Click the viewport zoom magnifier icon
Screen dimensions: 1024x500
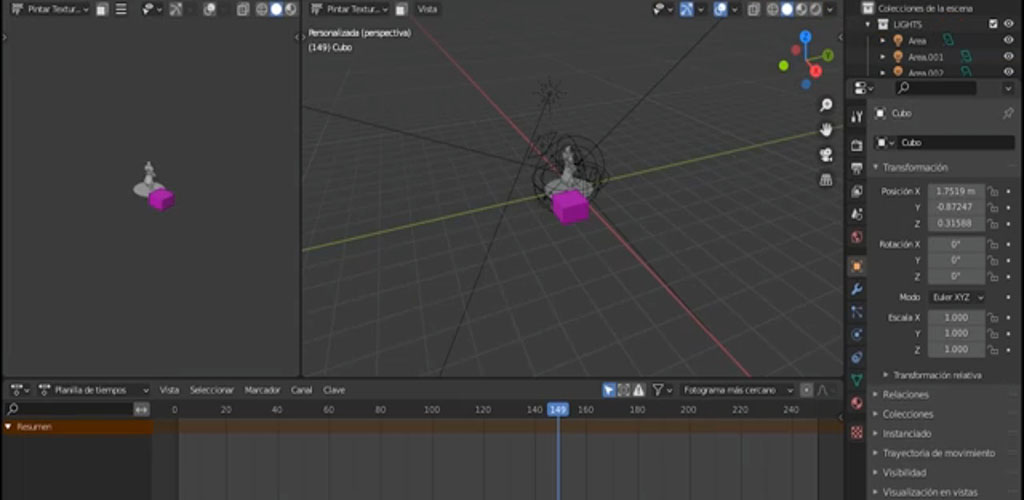826,105
